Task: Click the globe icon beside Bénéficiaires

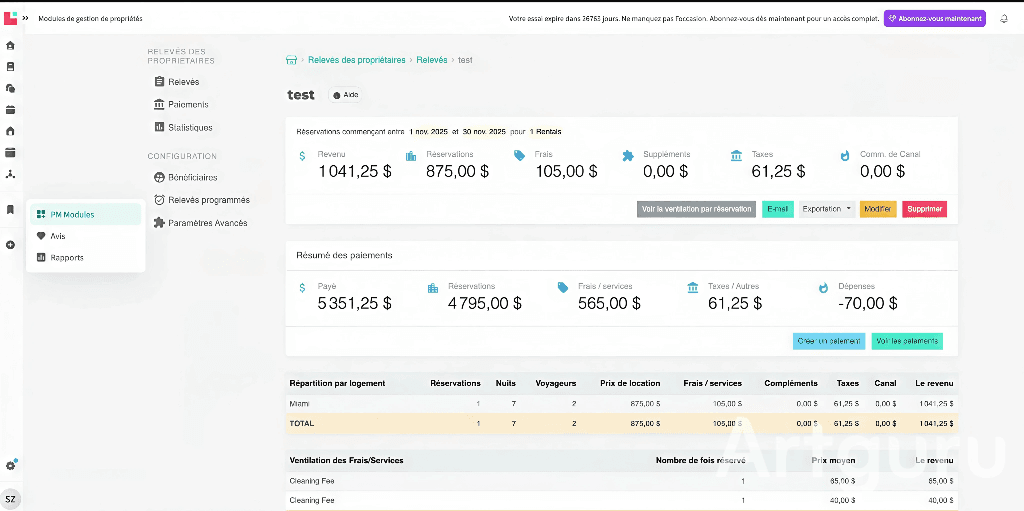Action: click(159, 177)
